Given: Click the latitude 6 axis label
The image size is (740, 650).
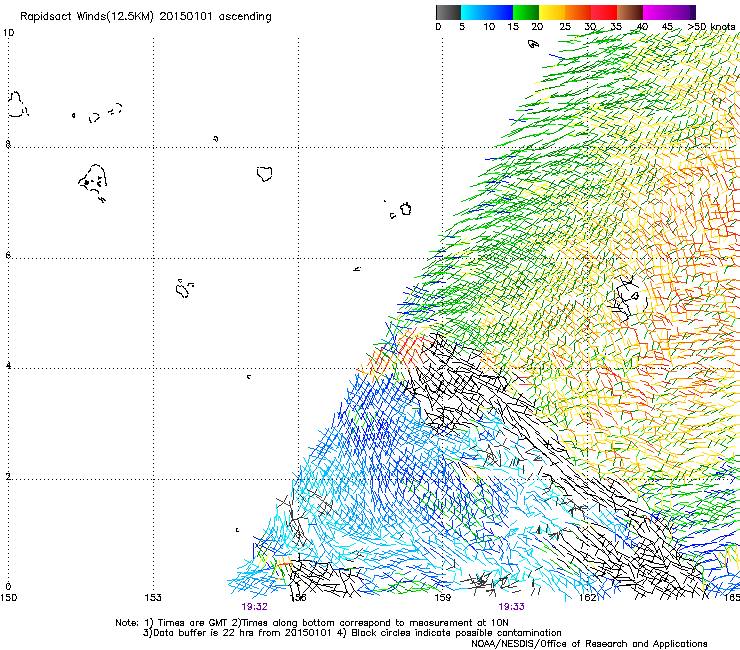Looking at the screenshot, I should 8,255.
